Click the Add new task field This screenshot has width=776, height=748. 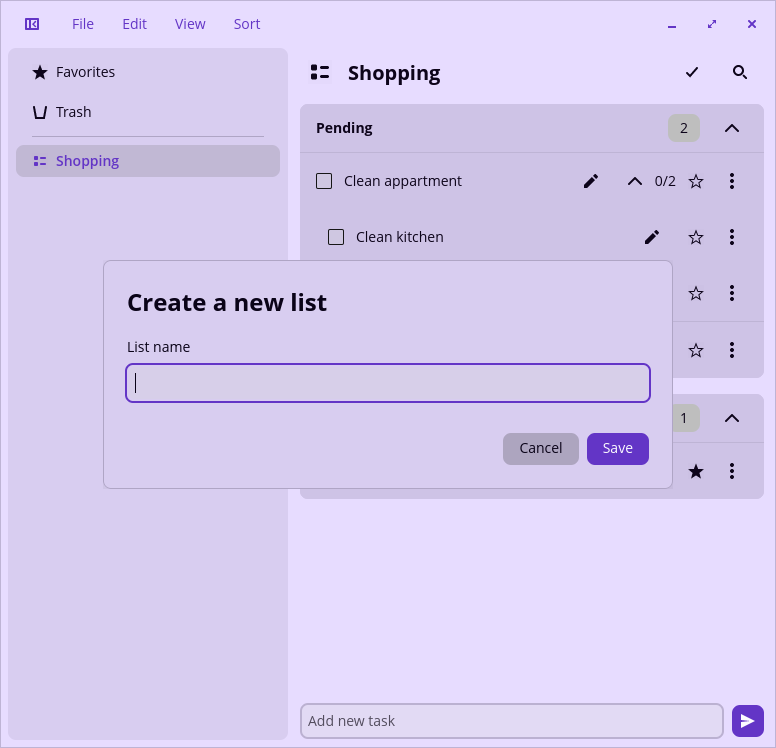point(512,721)
